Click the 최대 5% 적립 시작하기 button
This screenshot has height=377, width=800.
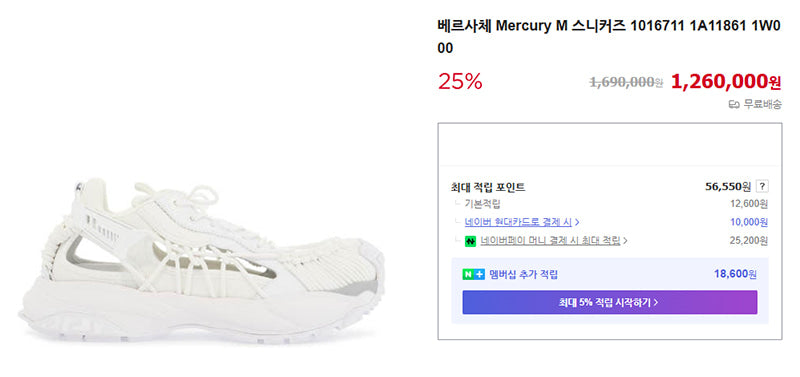(610, 303)
